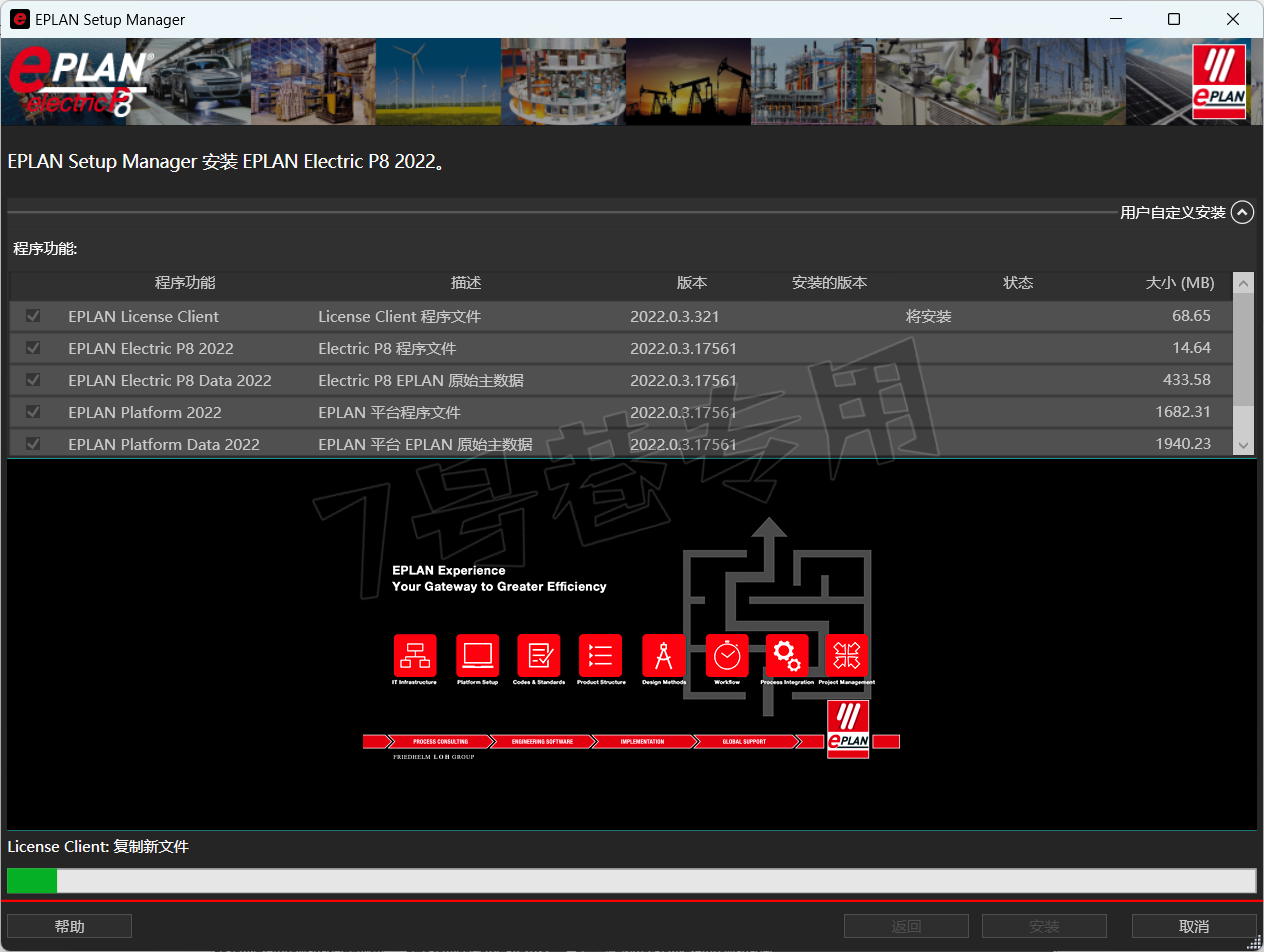Click the 版本 column header
The width and height of the screenshot is (1264, 952).
[x=692, y=283]
